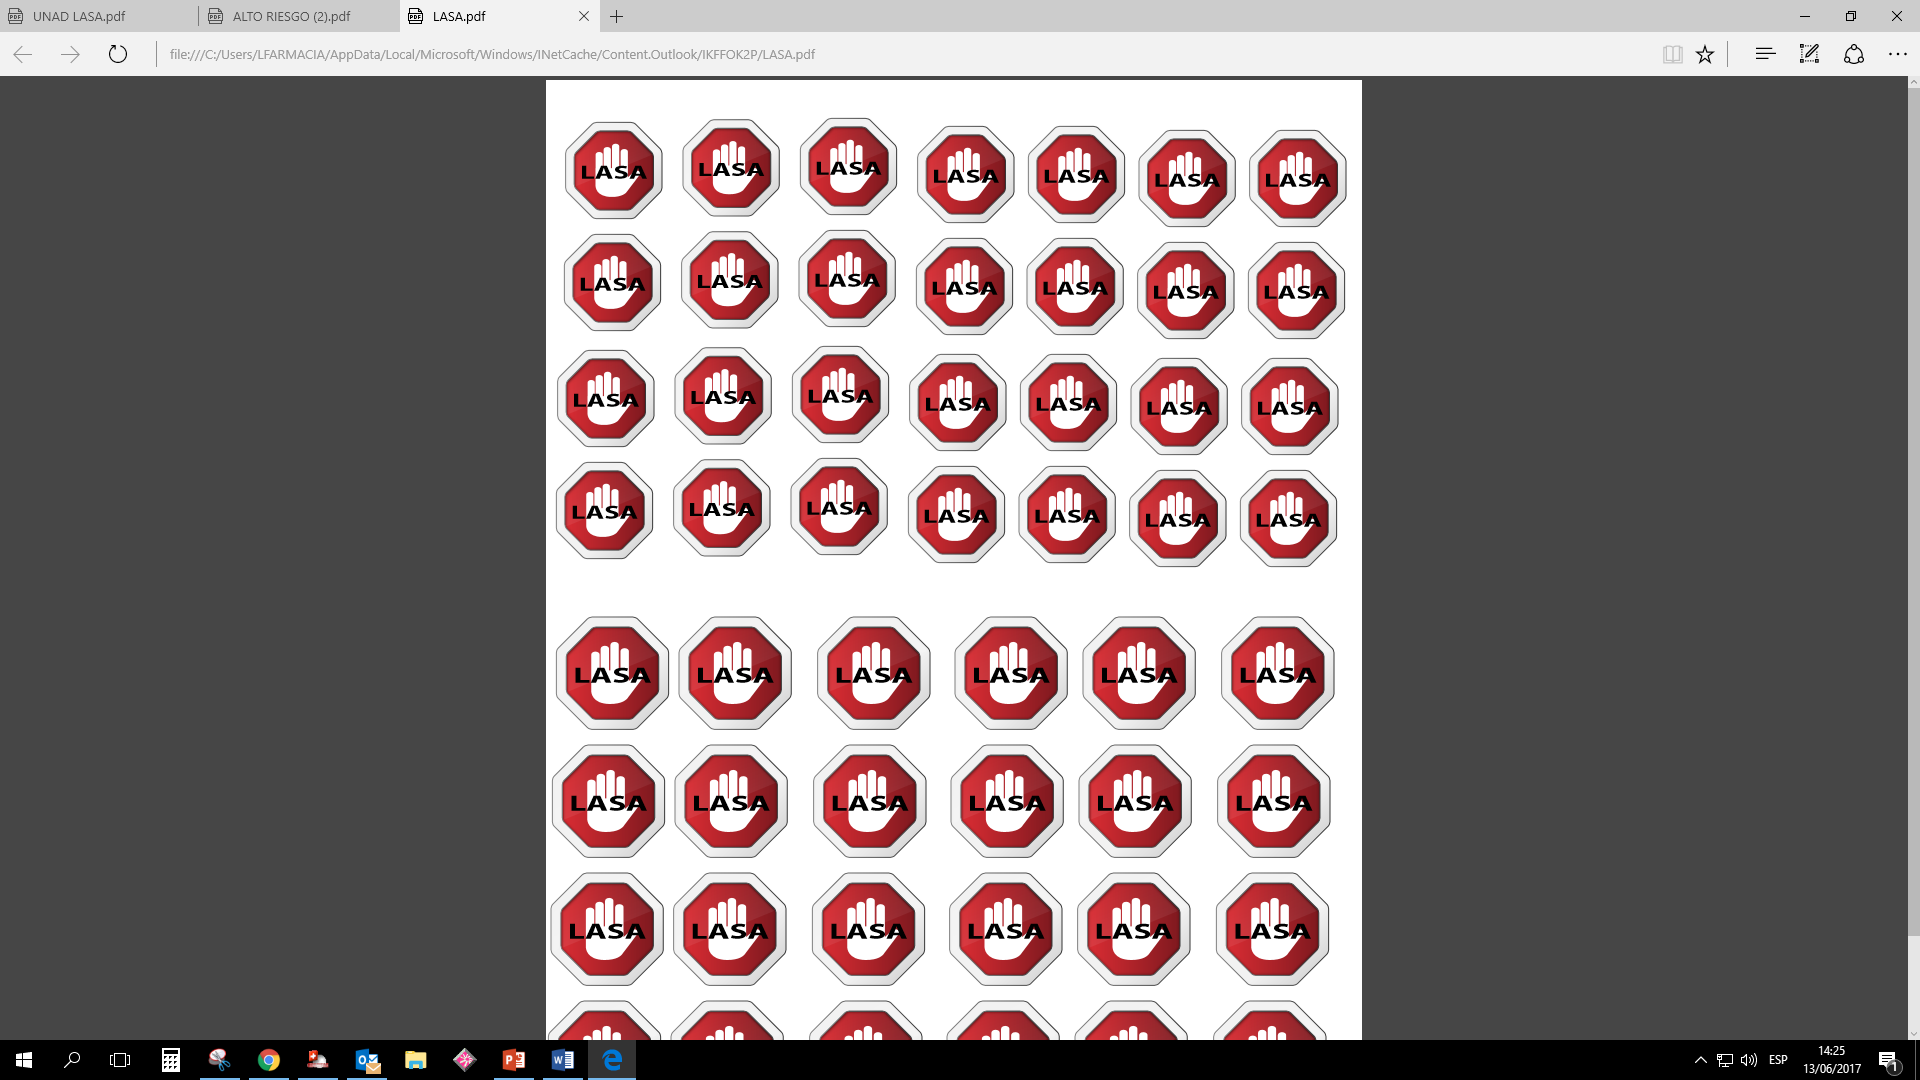Click the Share icon in toolbar

click(x=1854, y=54)
